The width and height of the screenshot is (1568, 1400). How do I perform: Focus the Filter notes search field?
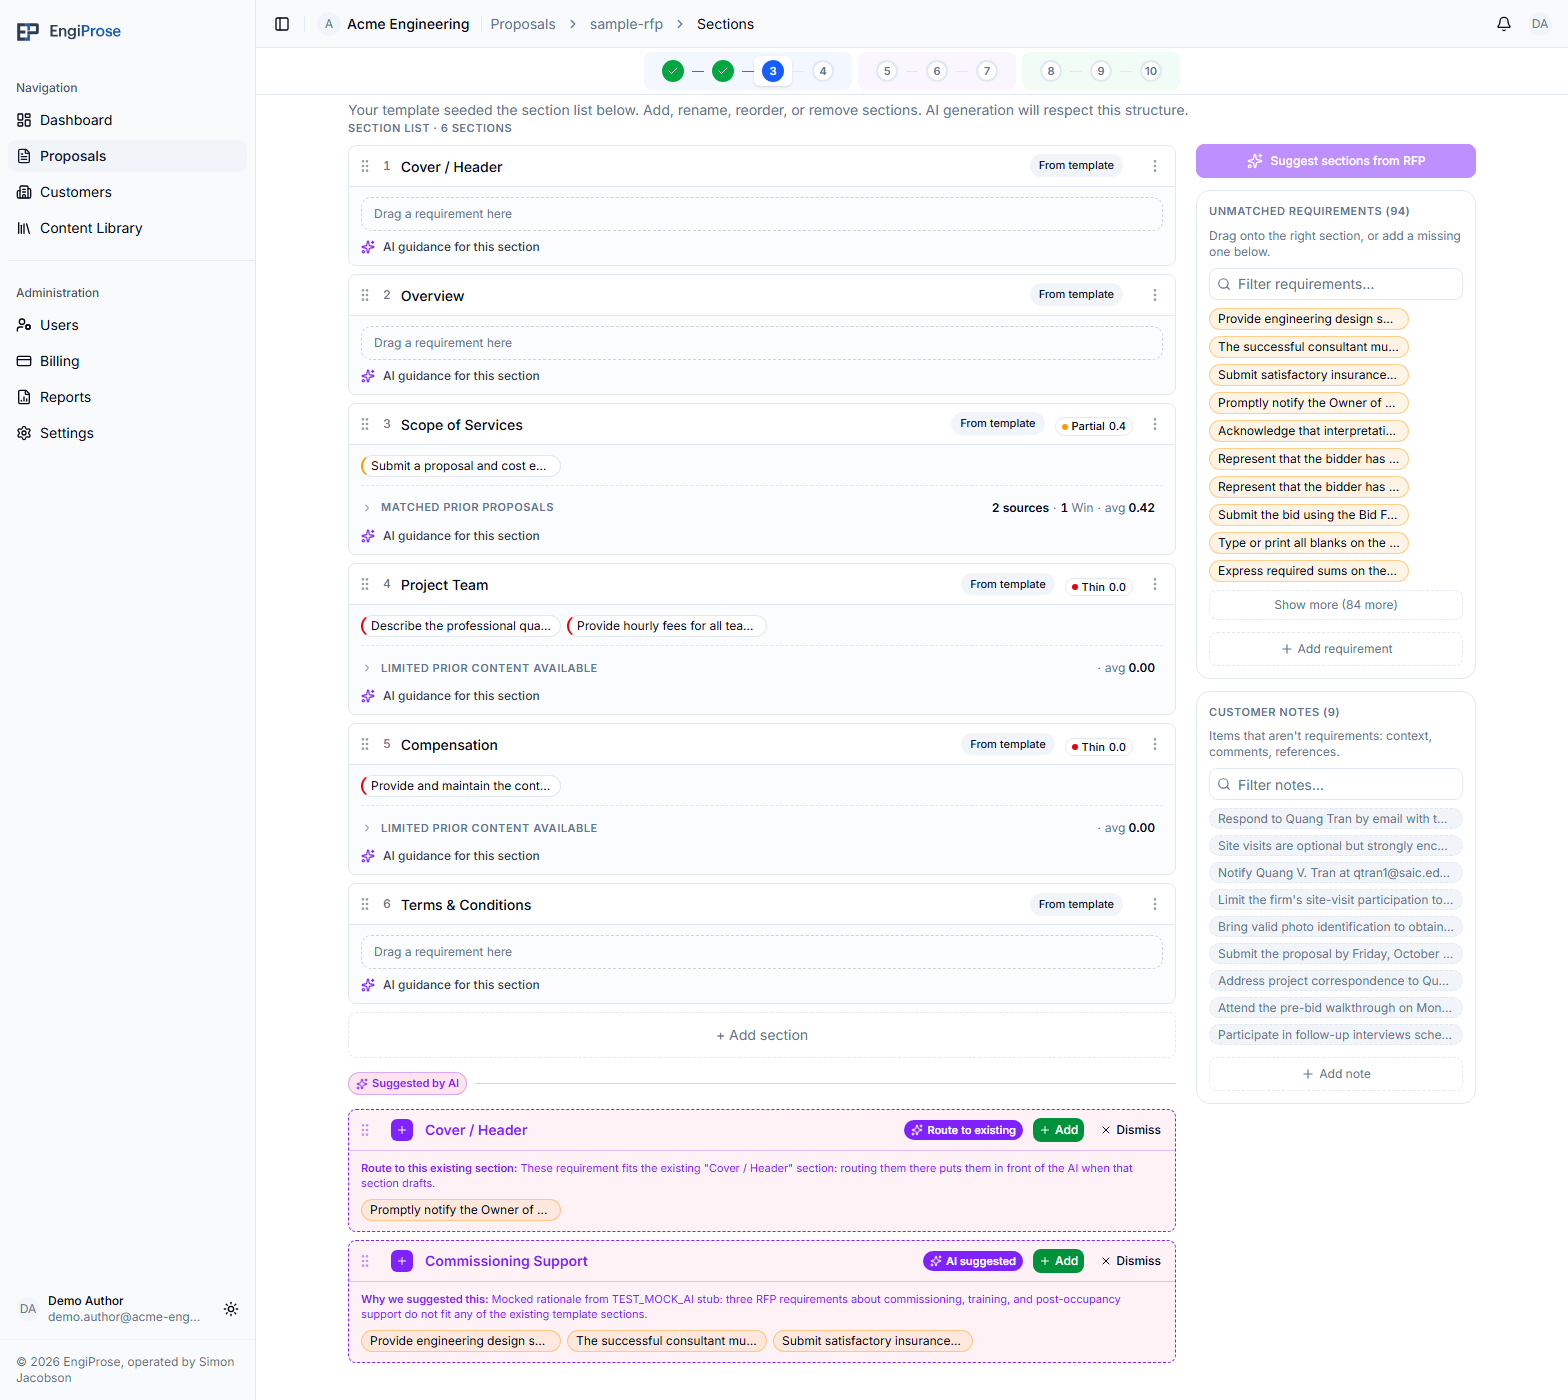(x=1336, y=785)
